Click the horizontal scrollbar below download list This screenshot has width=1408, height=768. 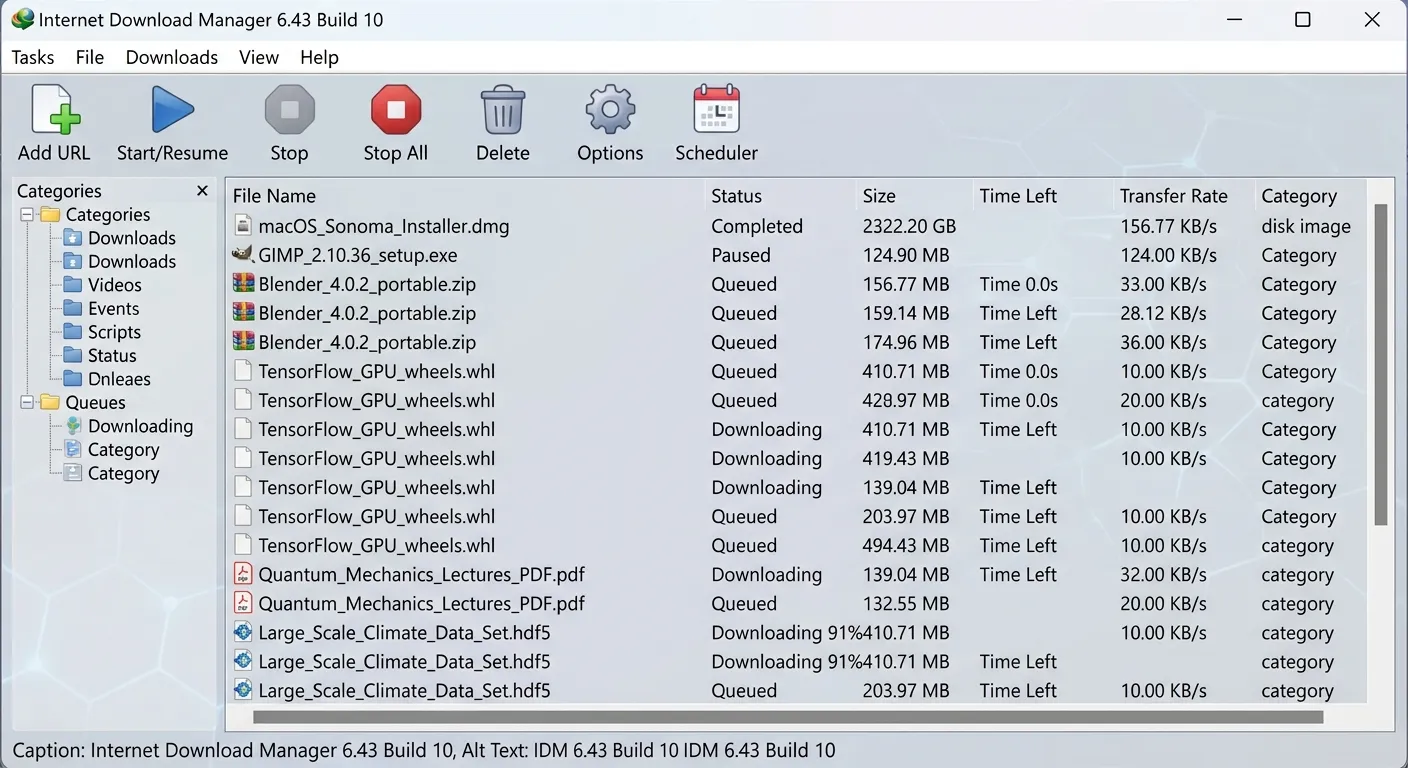(x=788, y=717)
